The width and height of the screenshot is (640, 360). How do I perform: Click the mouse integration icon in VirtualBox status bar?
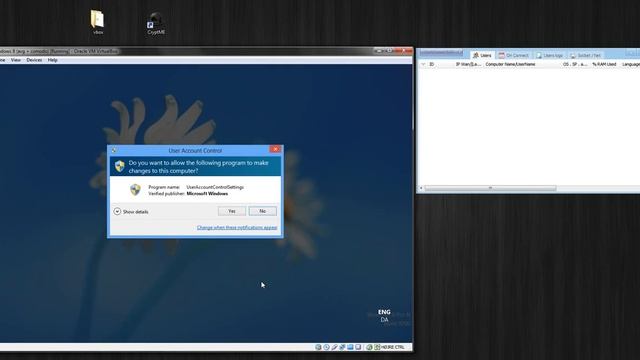point(369,347)
